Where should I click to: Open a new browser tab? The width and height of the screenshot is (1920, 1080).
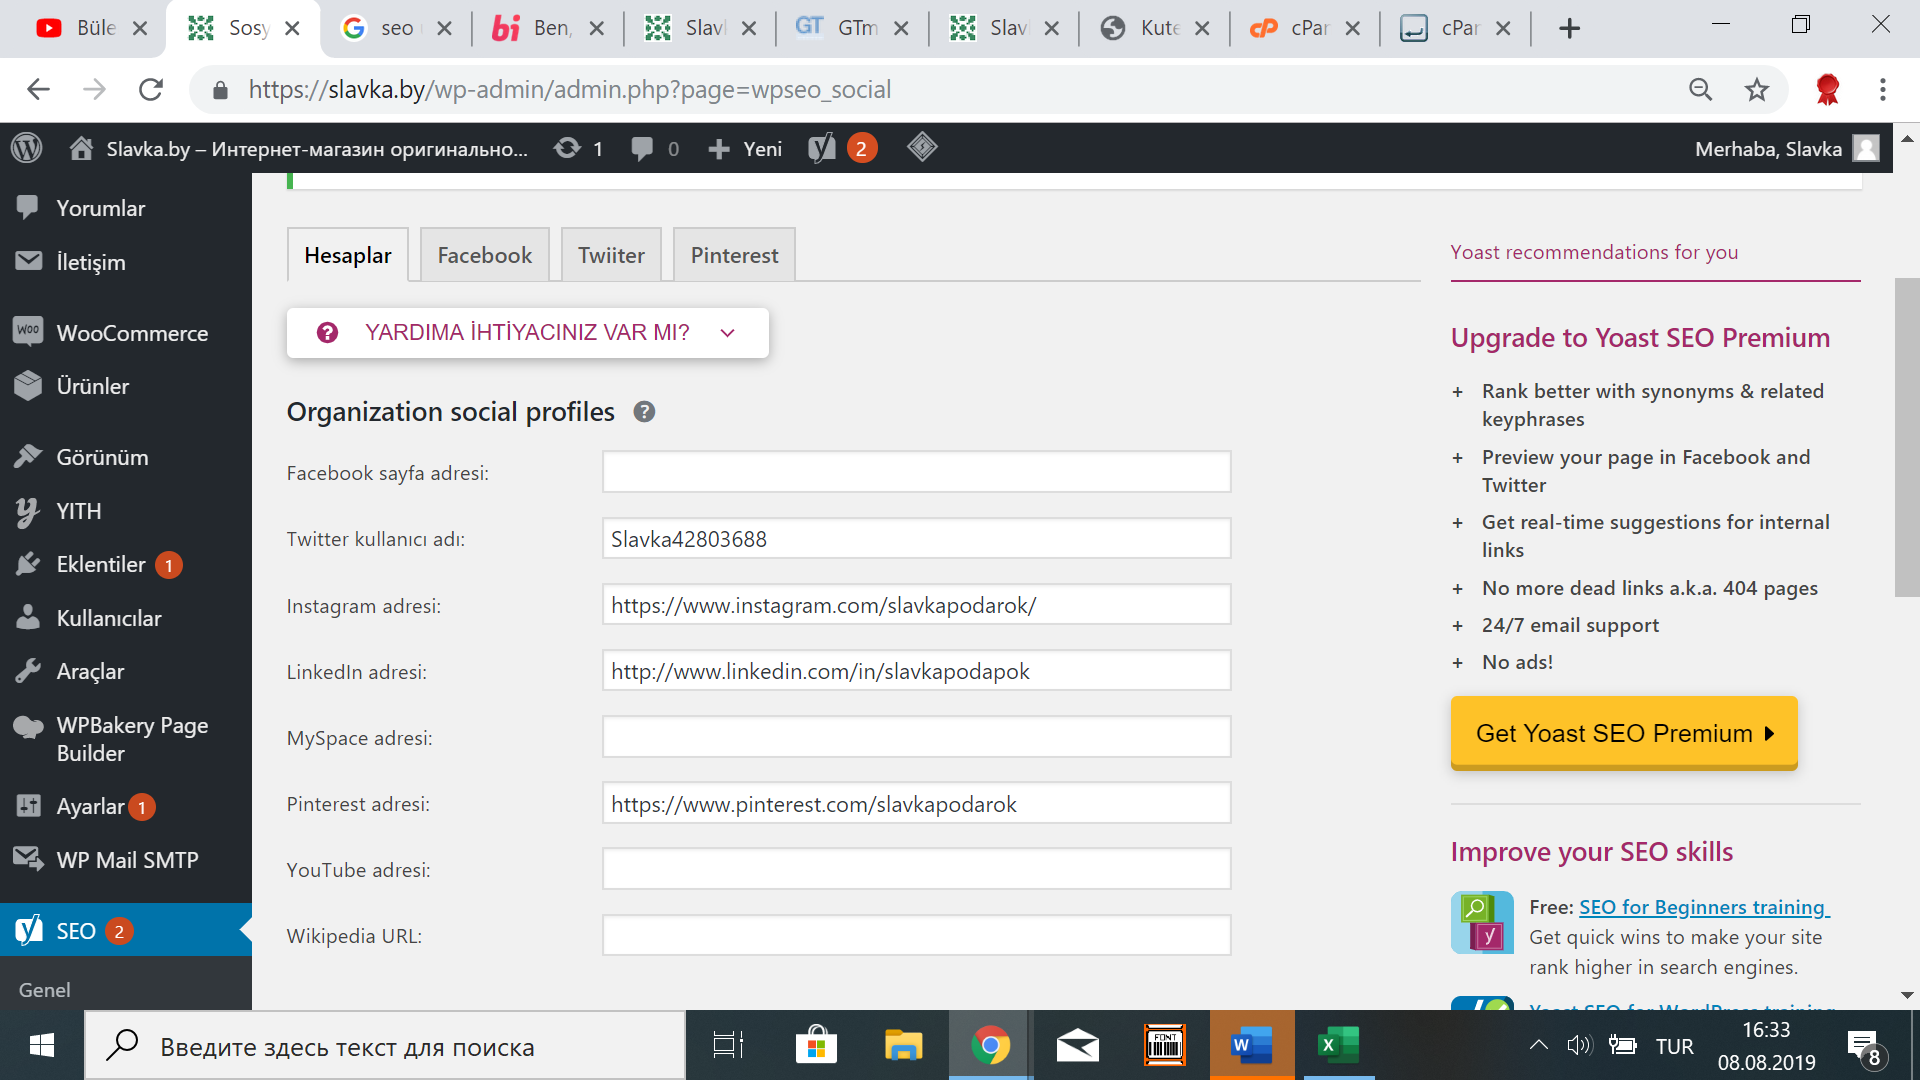coord(1569,29)
